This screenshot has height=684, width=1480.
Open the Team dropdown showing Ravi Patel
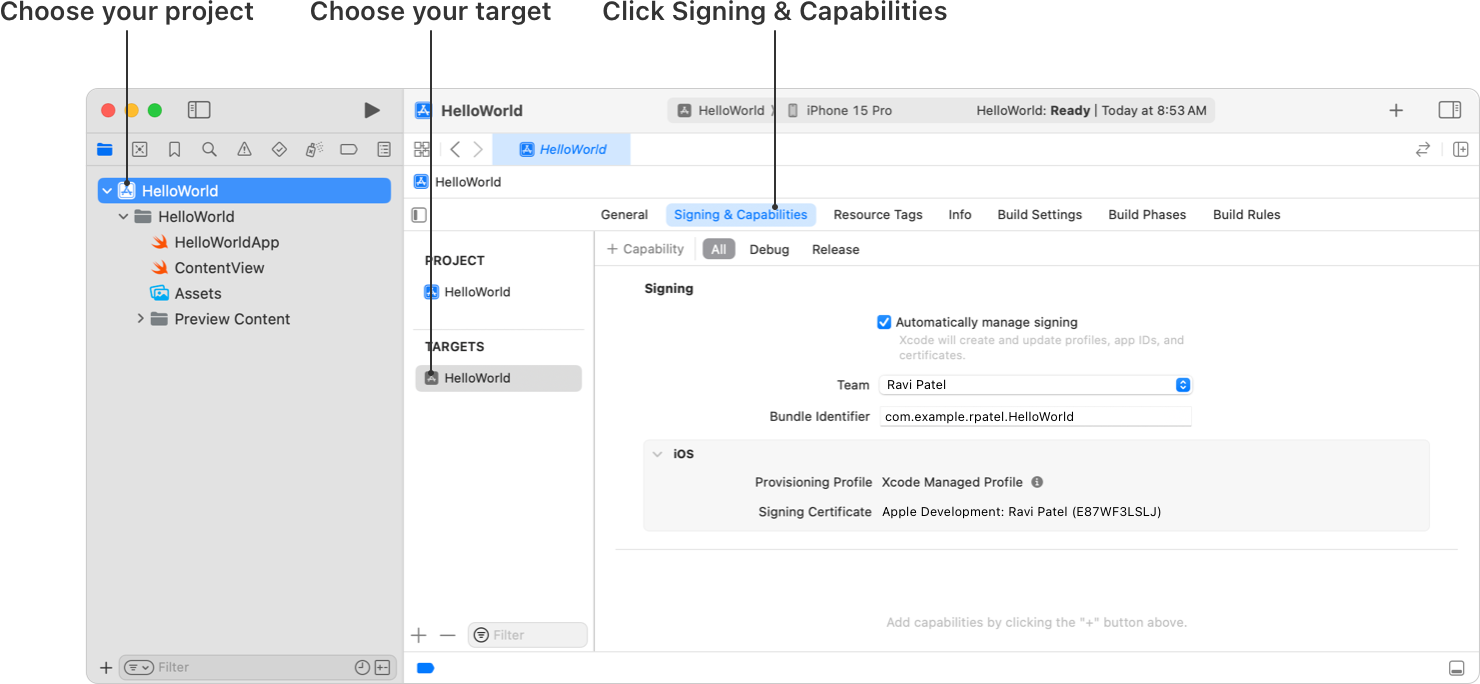click(1035, 385)
